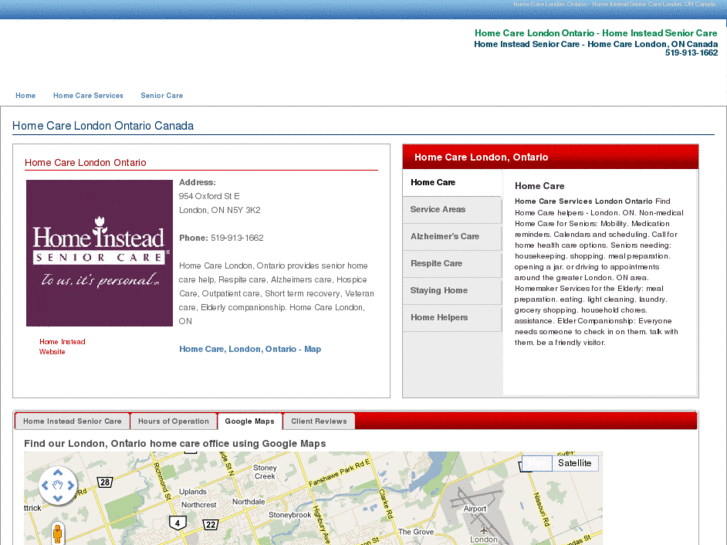Pan the map right with arrow
The width and height of the screenshot is (727, 545).
click(70, 485)
